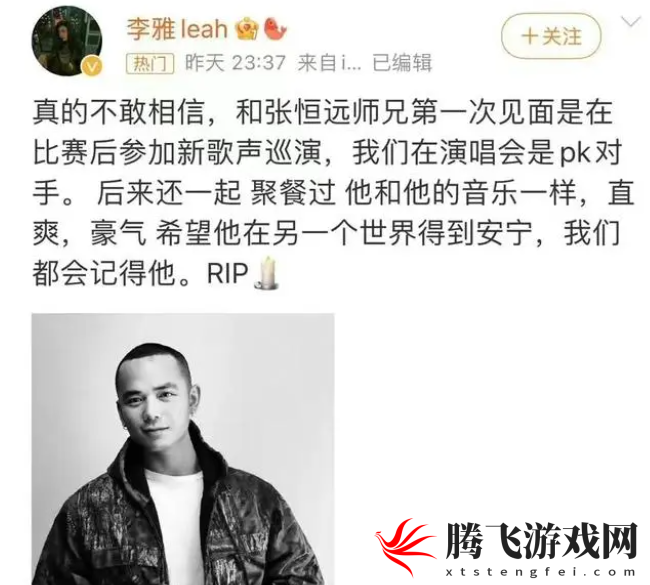Tap the golden crown membership badge
650x585 pixels.
[247, 29]
